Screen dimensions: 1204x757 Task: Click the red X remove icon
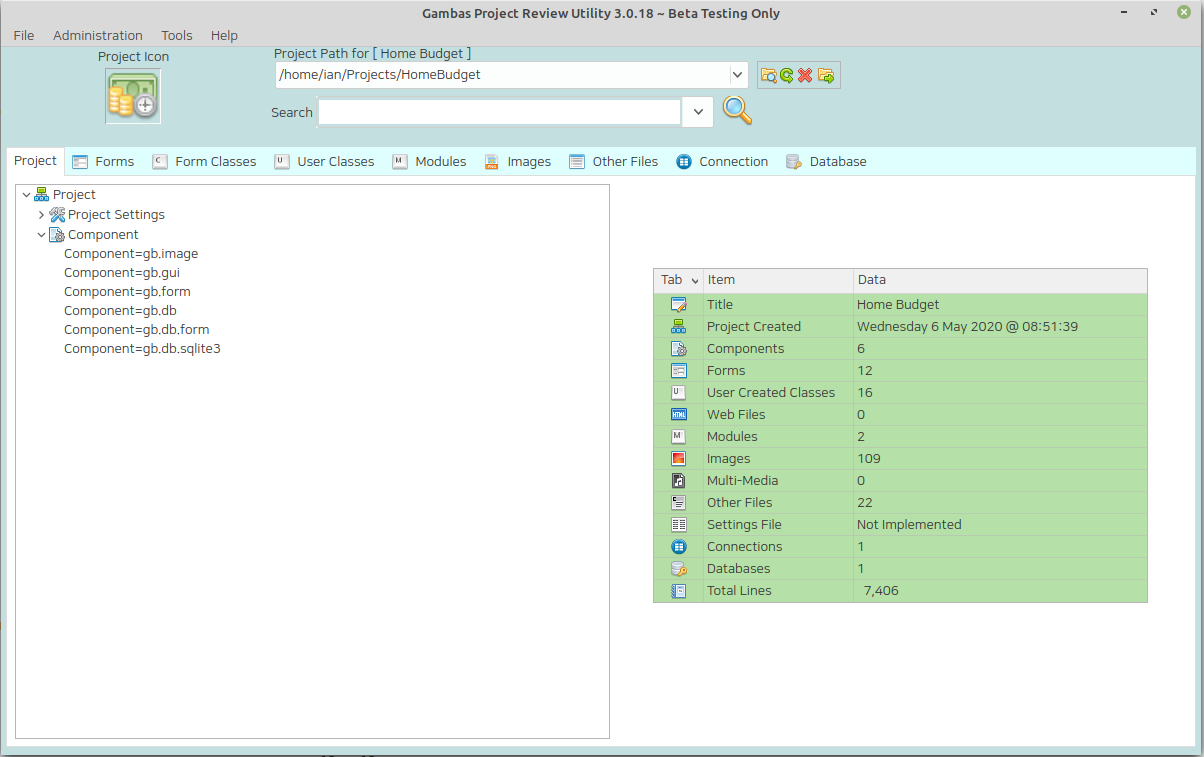tap(805, 75)
